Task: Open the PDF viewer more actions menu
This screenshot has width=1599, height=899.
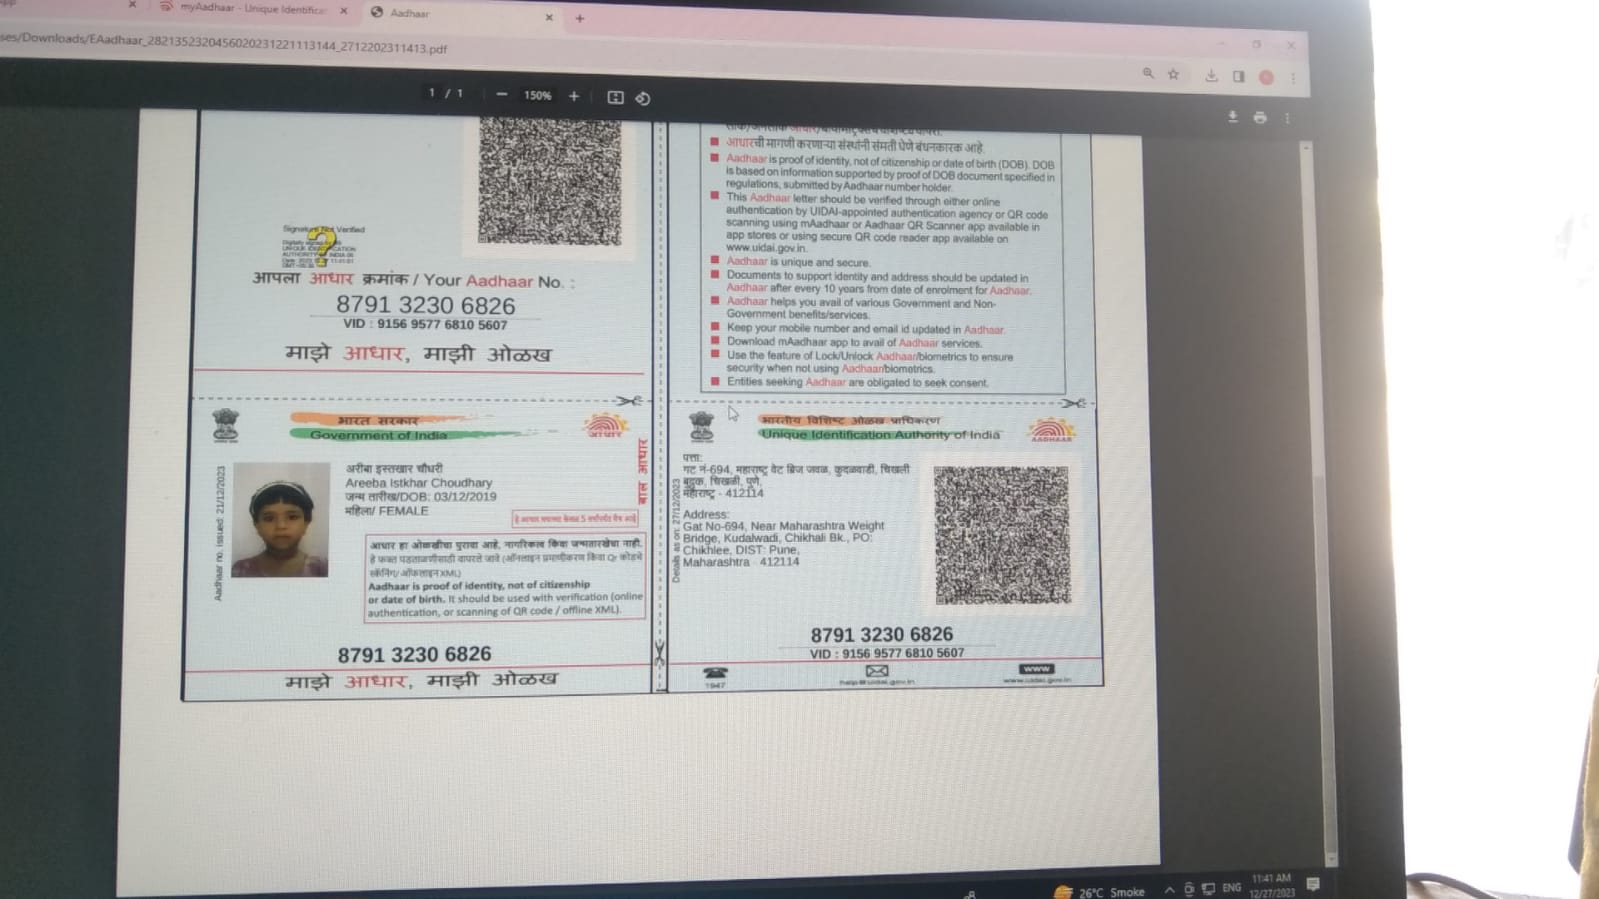Action: pyautogui.click(x=1288, y=118)
